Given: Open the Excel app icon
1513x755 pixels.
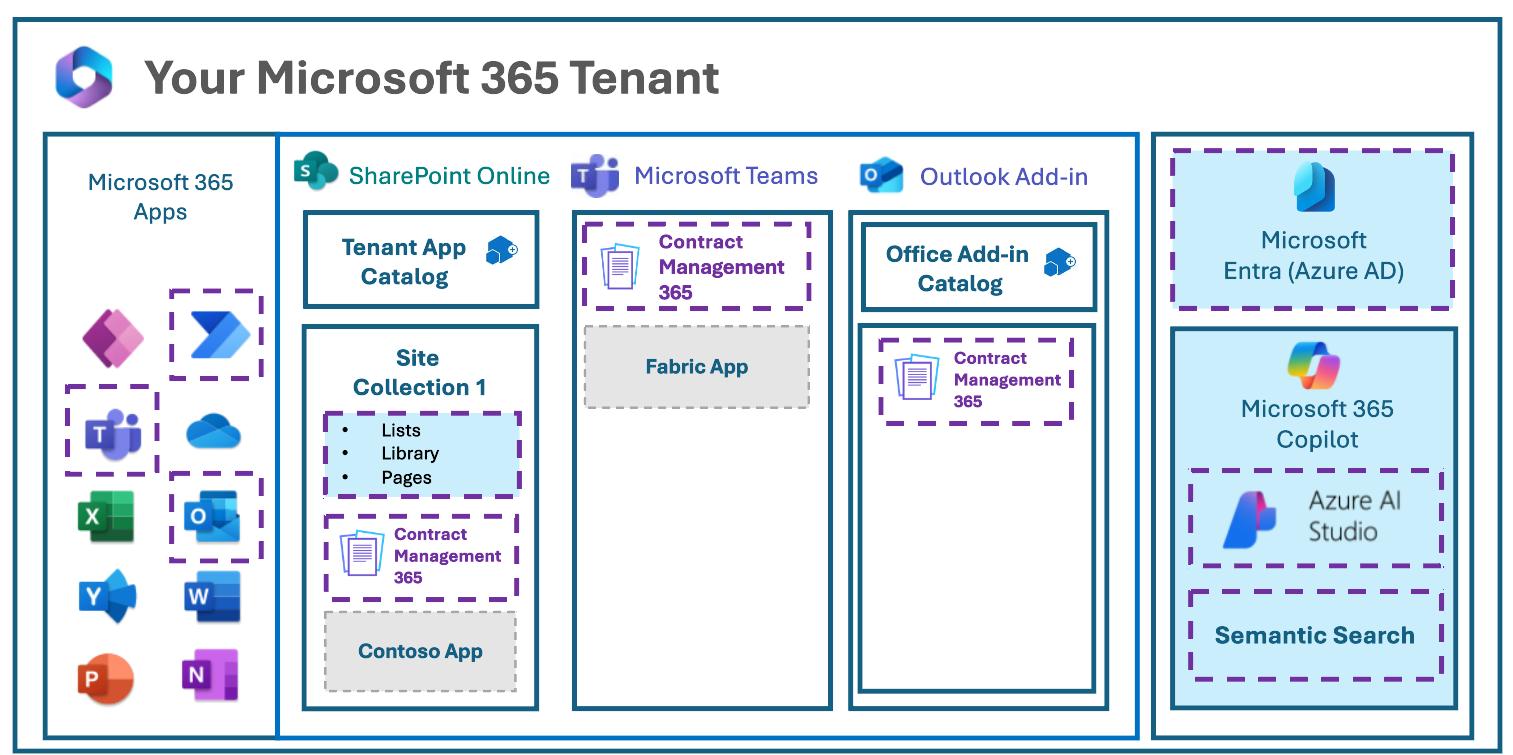Looking at the screenshot, I should [x=105, y=517].
